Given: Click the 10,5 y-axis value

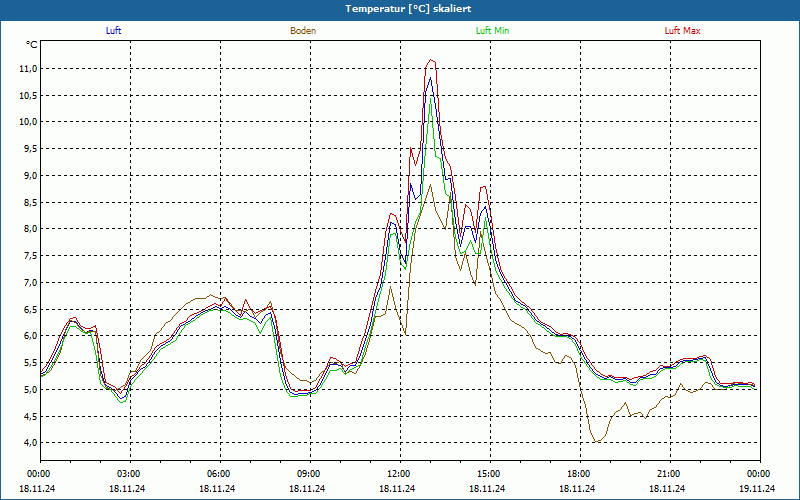Looking at the screenshot, I should (x=28, y=95).
